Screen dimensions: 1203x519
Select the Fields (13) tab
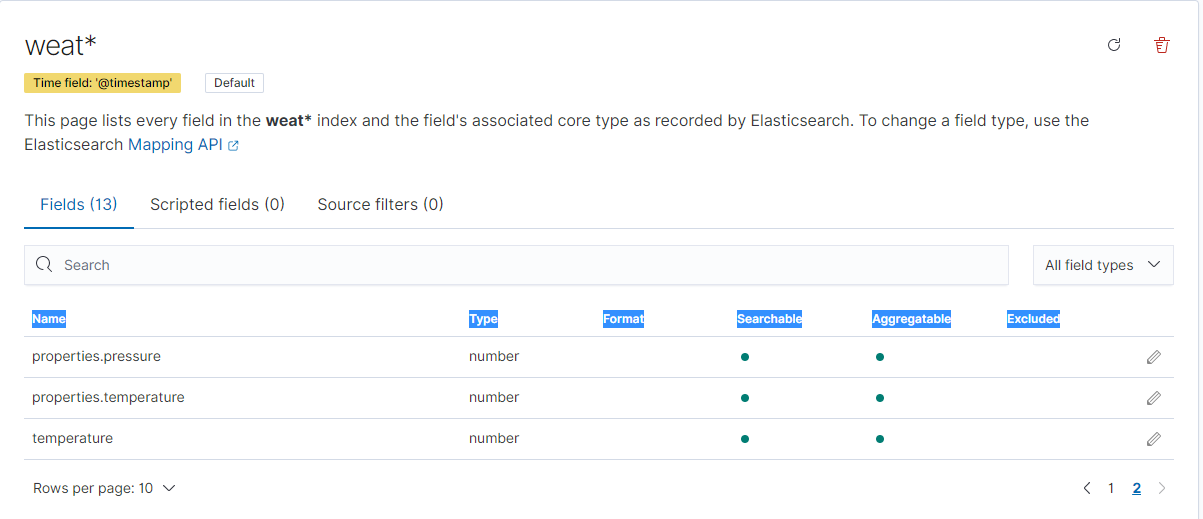[x=79, y=204]
